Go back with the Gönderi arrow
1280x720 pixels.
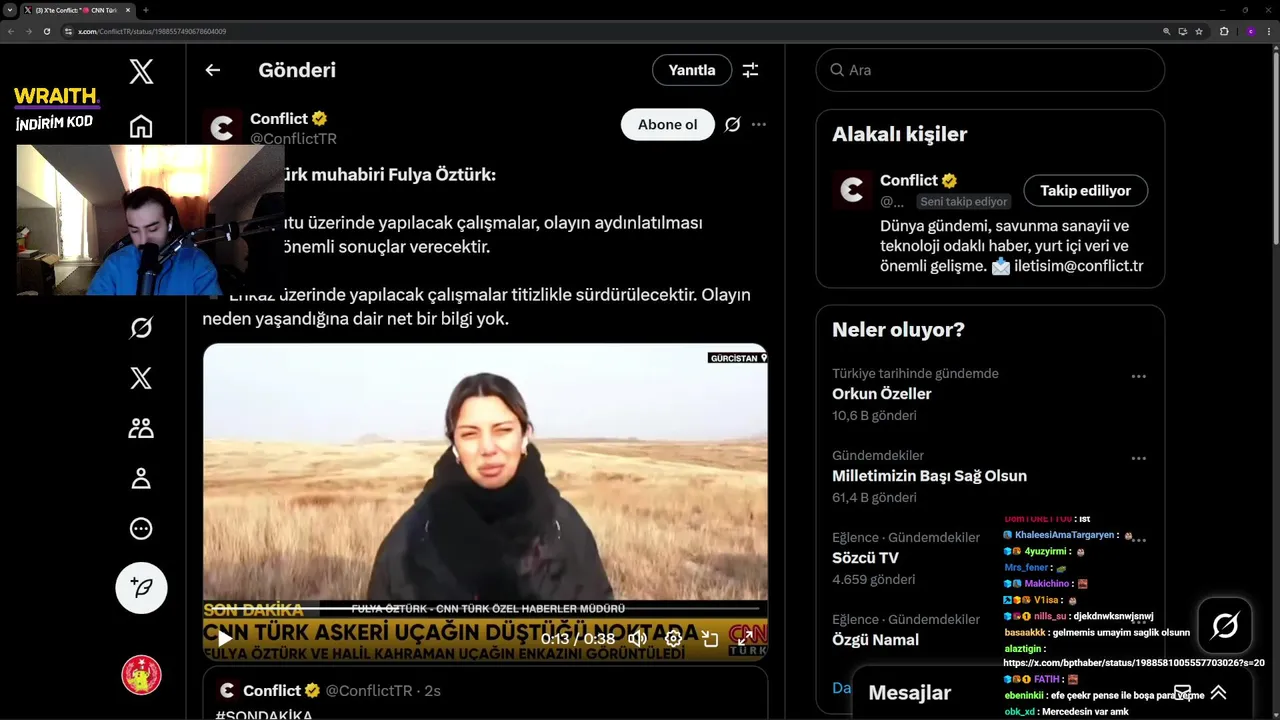tap(212, 70)
